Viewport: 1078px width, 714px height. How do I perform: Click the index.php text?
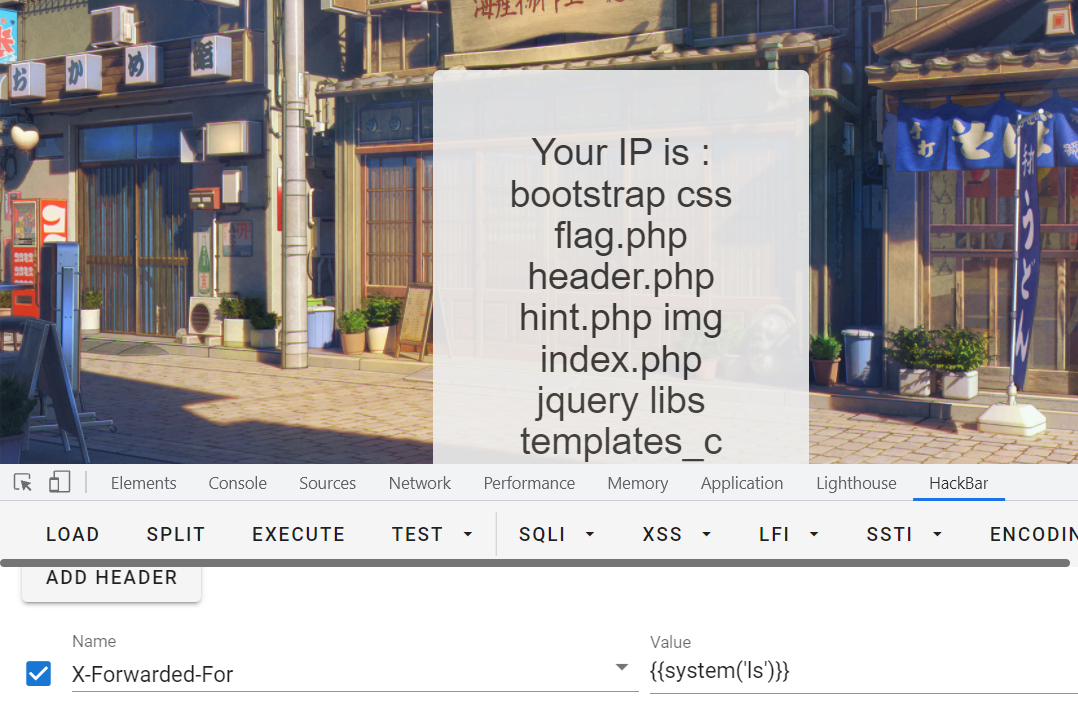(x=621, y=359)
